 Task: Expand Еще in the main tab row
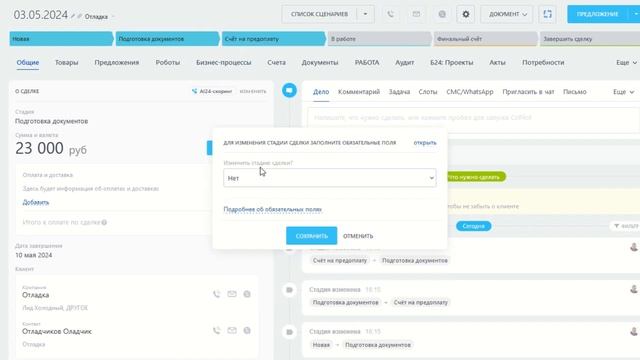[x=626, y=62]
